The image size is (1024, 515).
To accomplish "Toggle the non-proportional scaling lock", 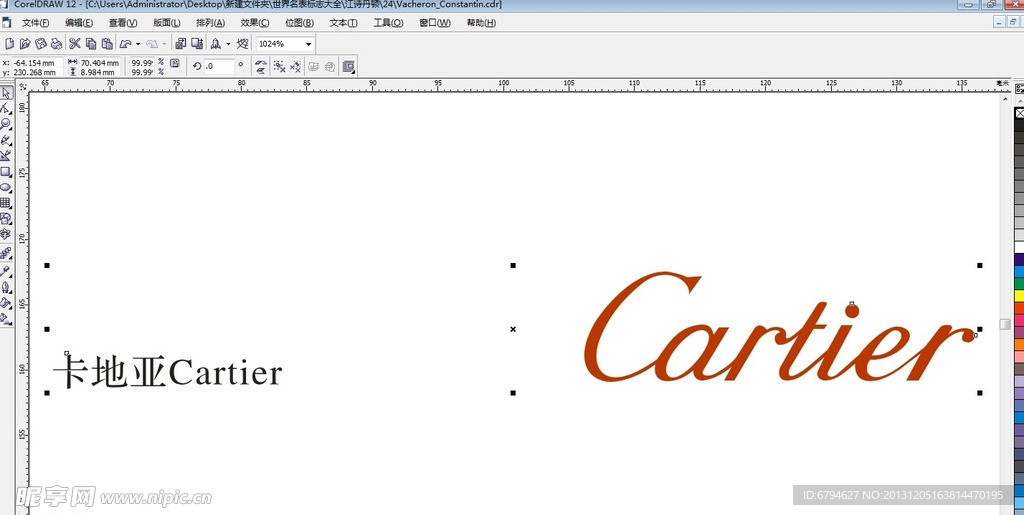I will click(175, 64).
